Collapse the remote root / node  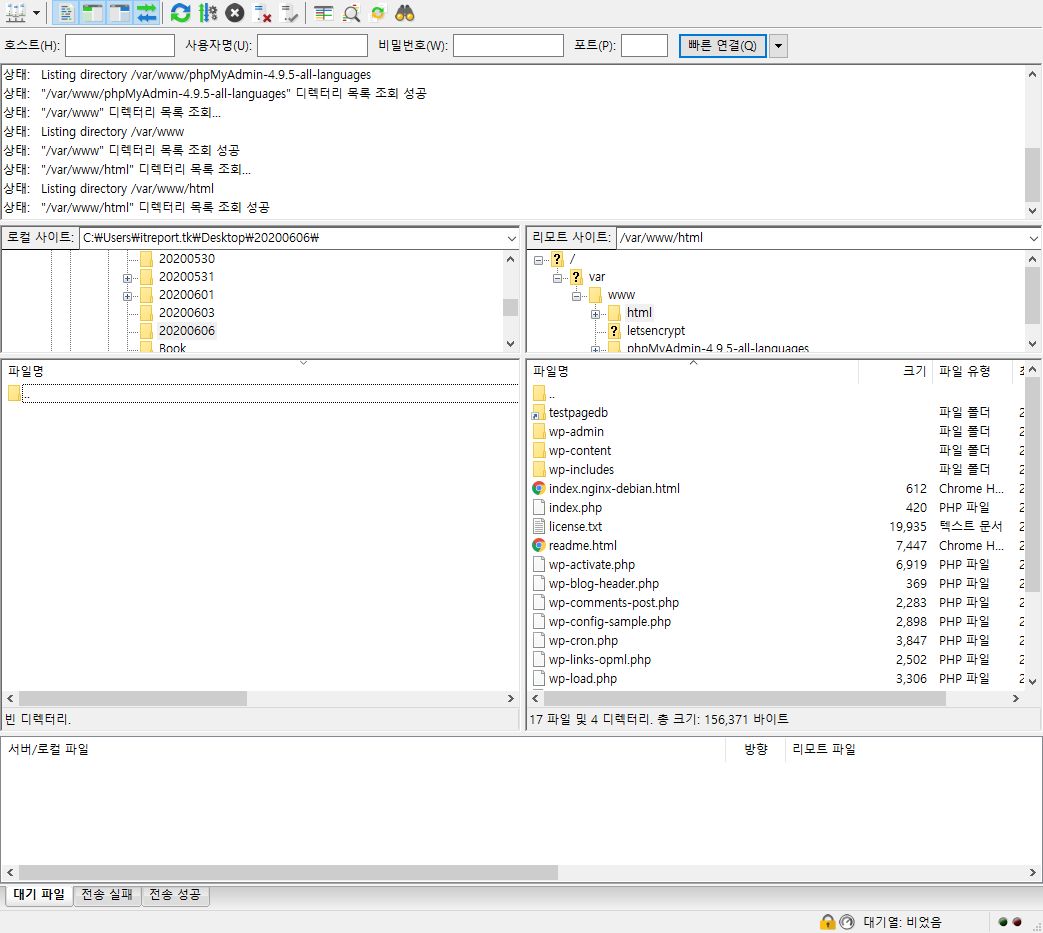click(x=538, y=260)
